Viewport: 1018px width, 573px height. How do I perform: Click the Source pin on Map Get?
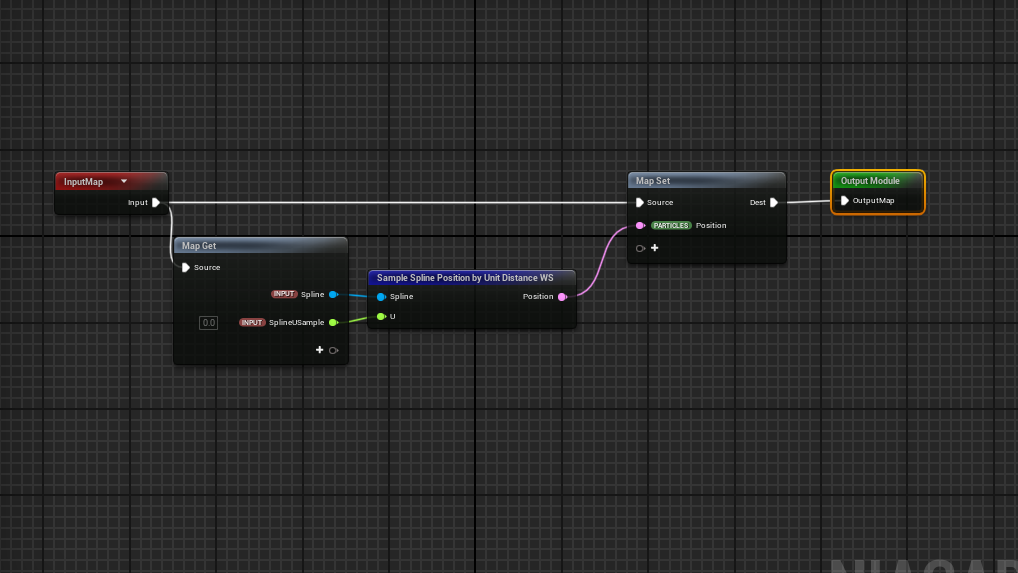click(x=185, y=267)
